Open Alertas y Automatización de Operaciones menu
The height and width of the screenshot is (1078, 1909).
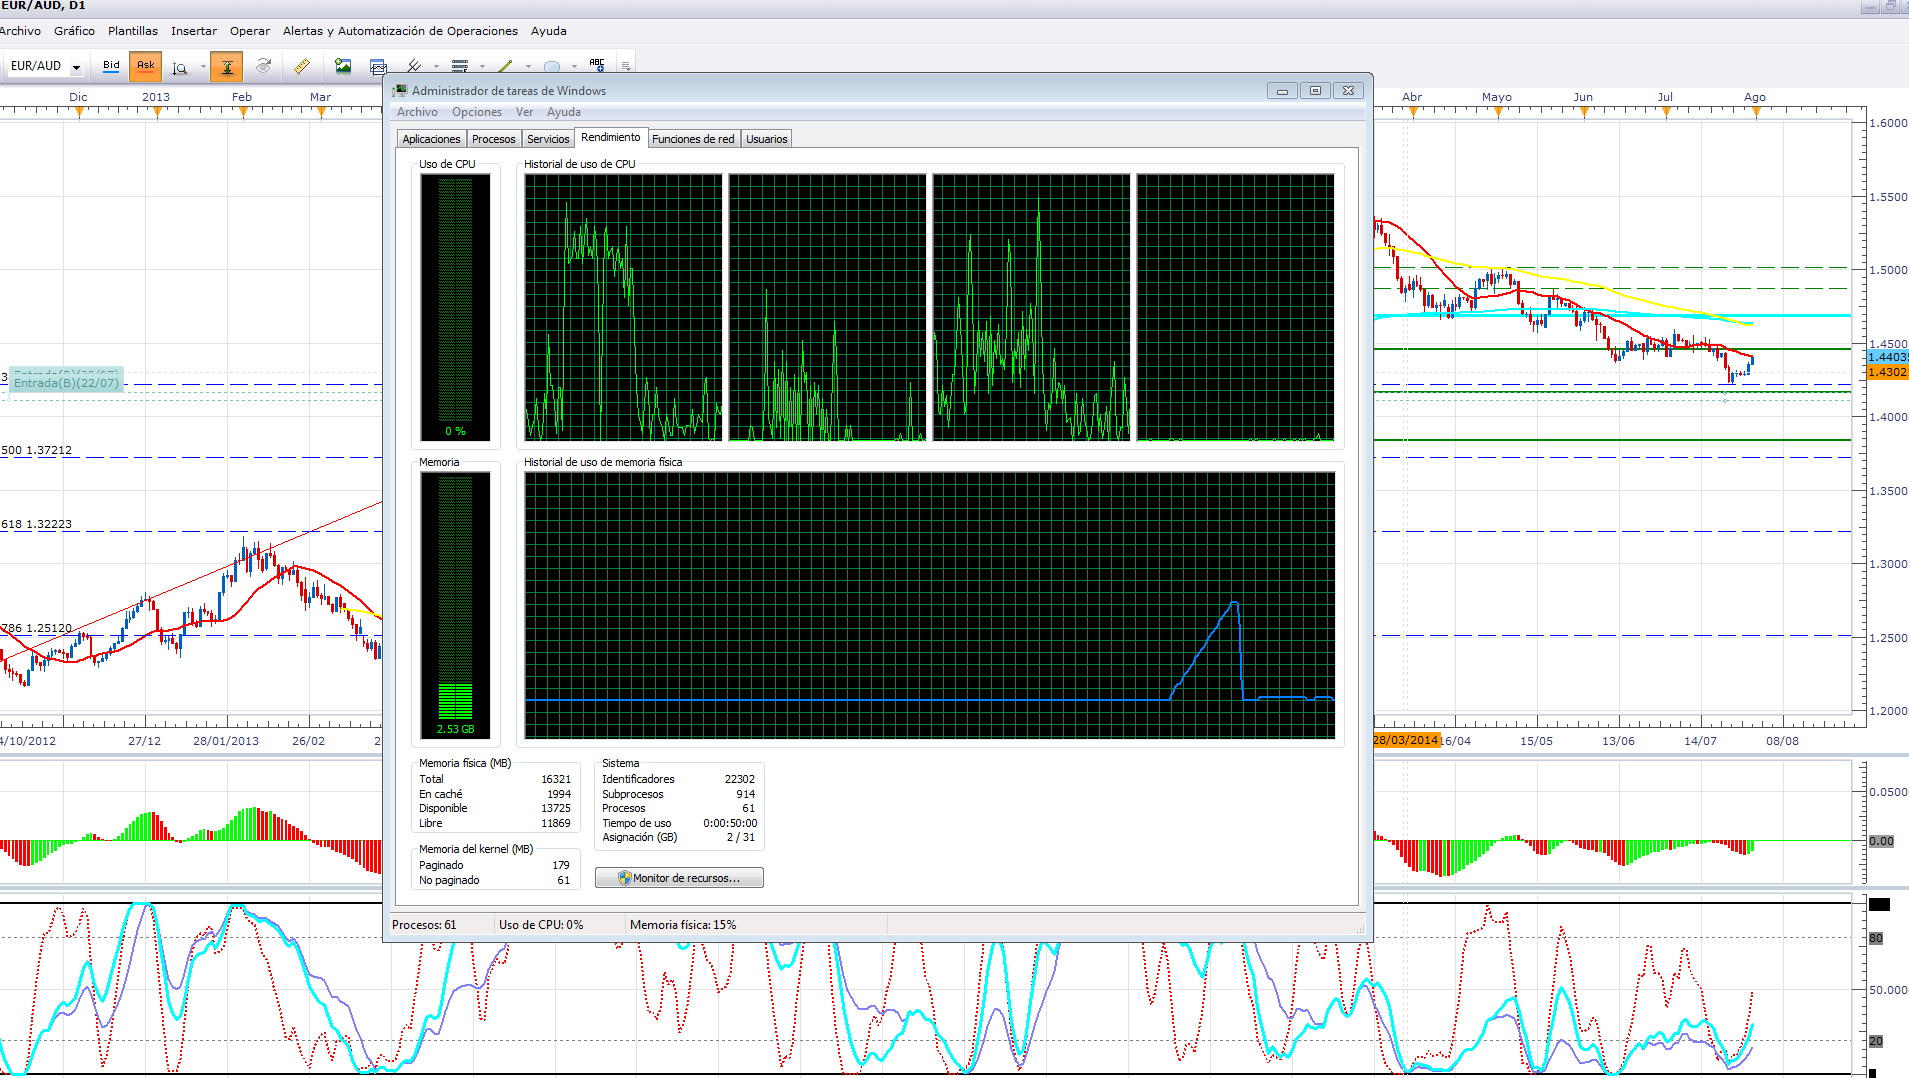(x=400, y=31)
